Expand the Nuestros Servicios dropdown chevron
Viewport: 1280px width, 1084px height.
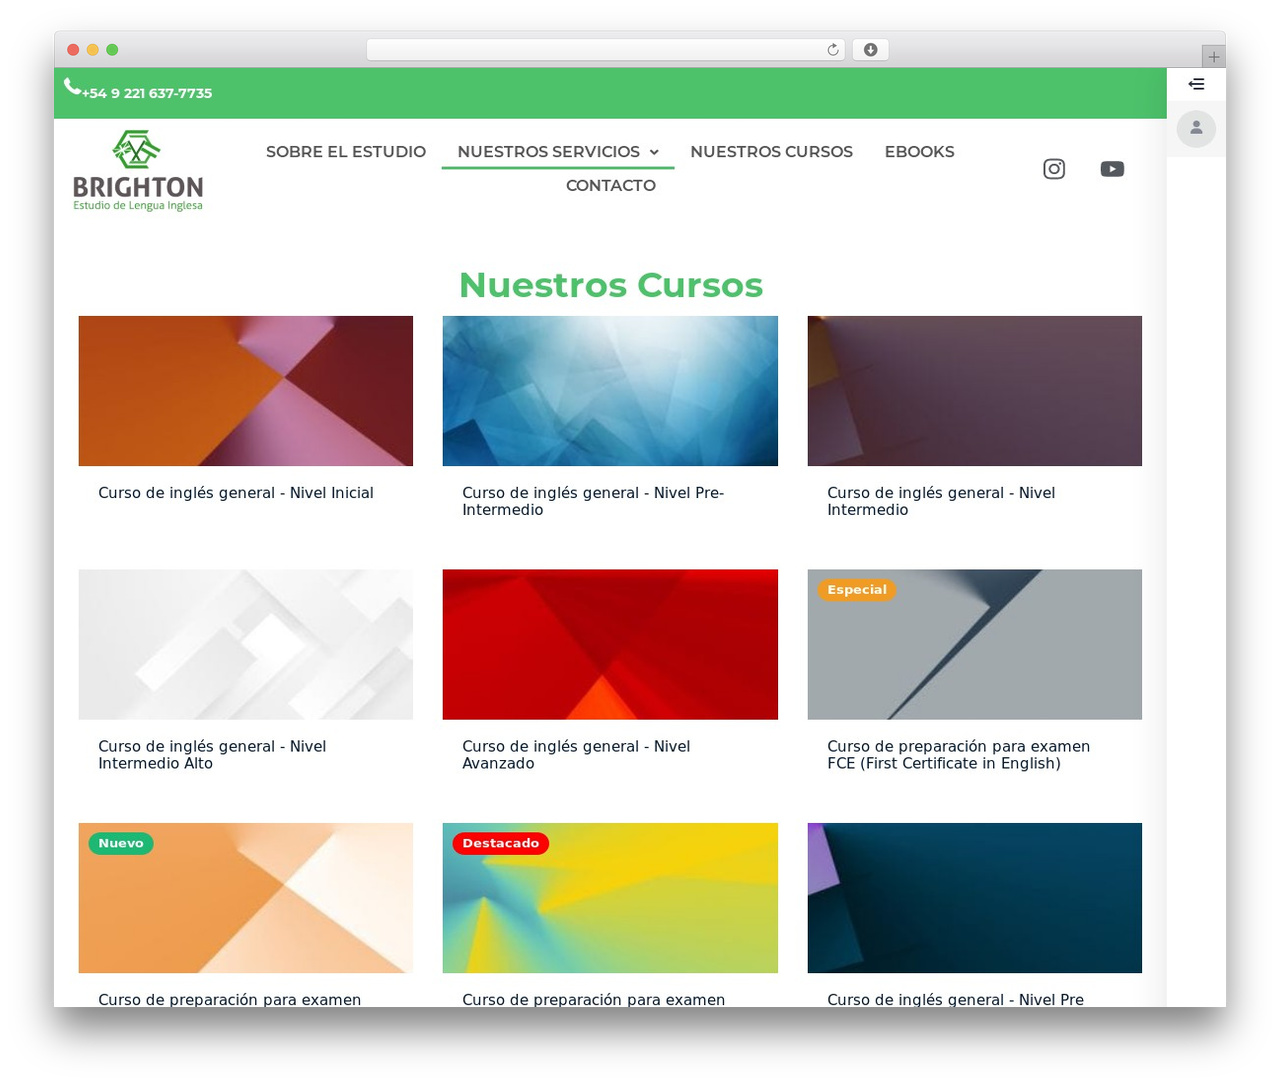pos(654,152)
